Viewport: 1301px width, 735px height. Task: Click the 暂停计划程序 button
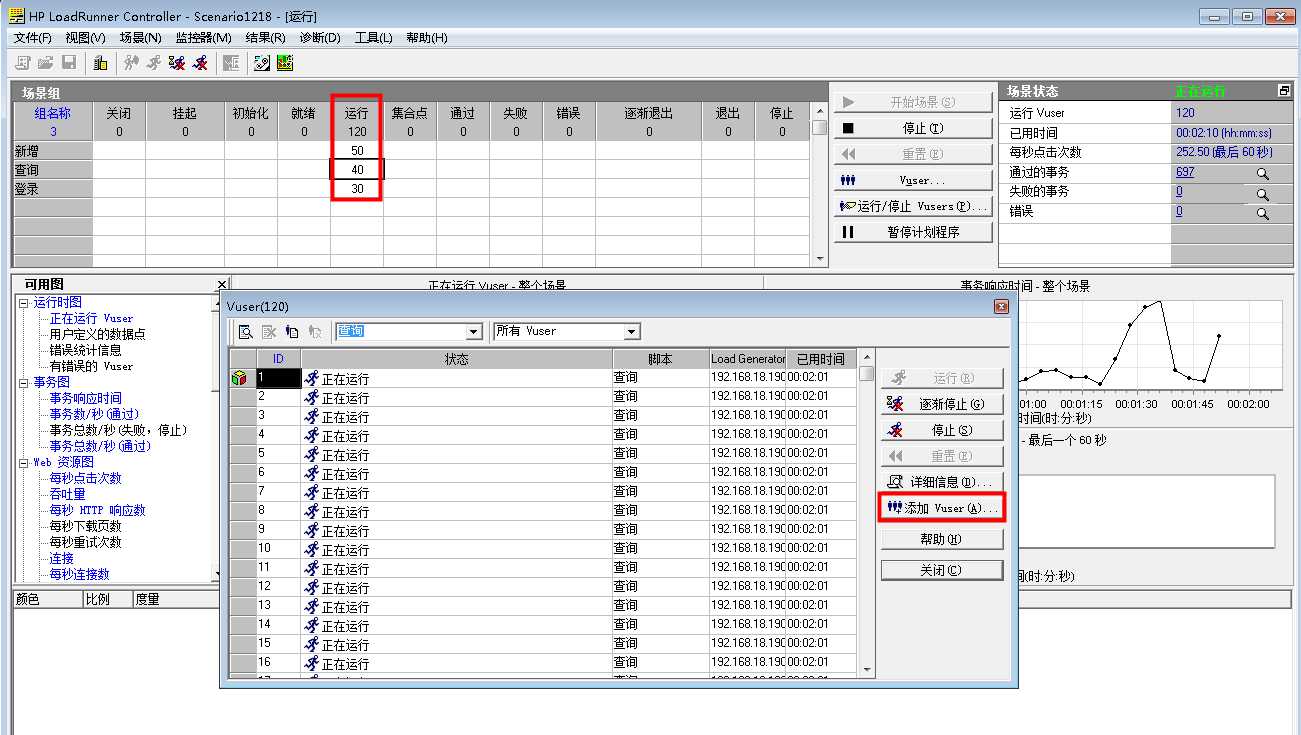click(913, 232)
